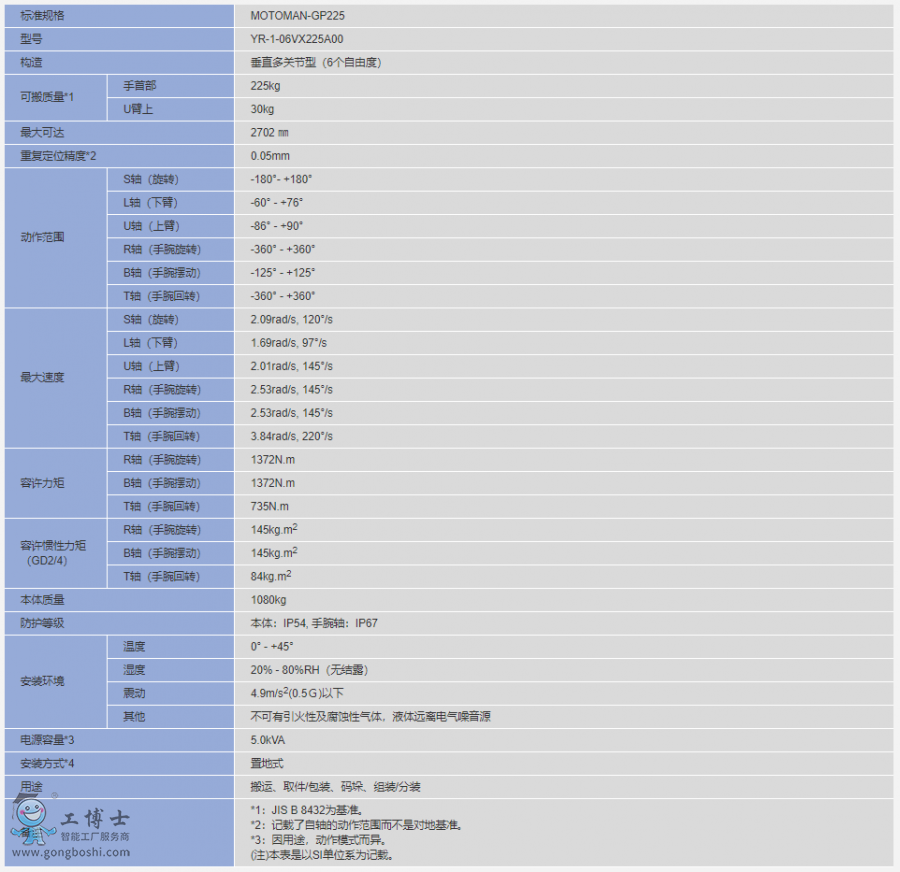Click the '最大速度' section label
The height and width of the screenshot is (872, 900).
coord(42,377)
